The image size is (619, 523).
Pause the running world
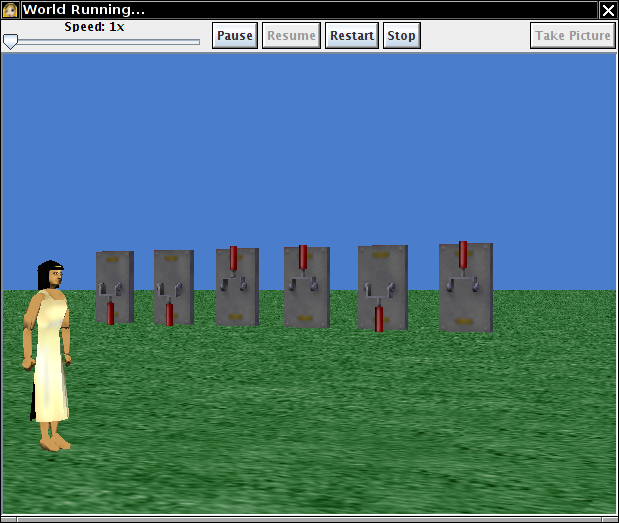pos(235,36)
